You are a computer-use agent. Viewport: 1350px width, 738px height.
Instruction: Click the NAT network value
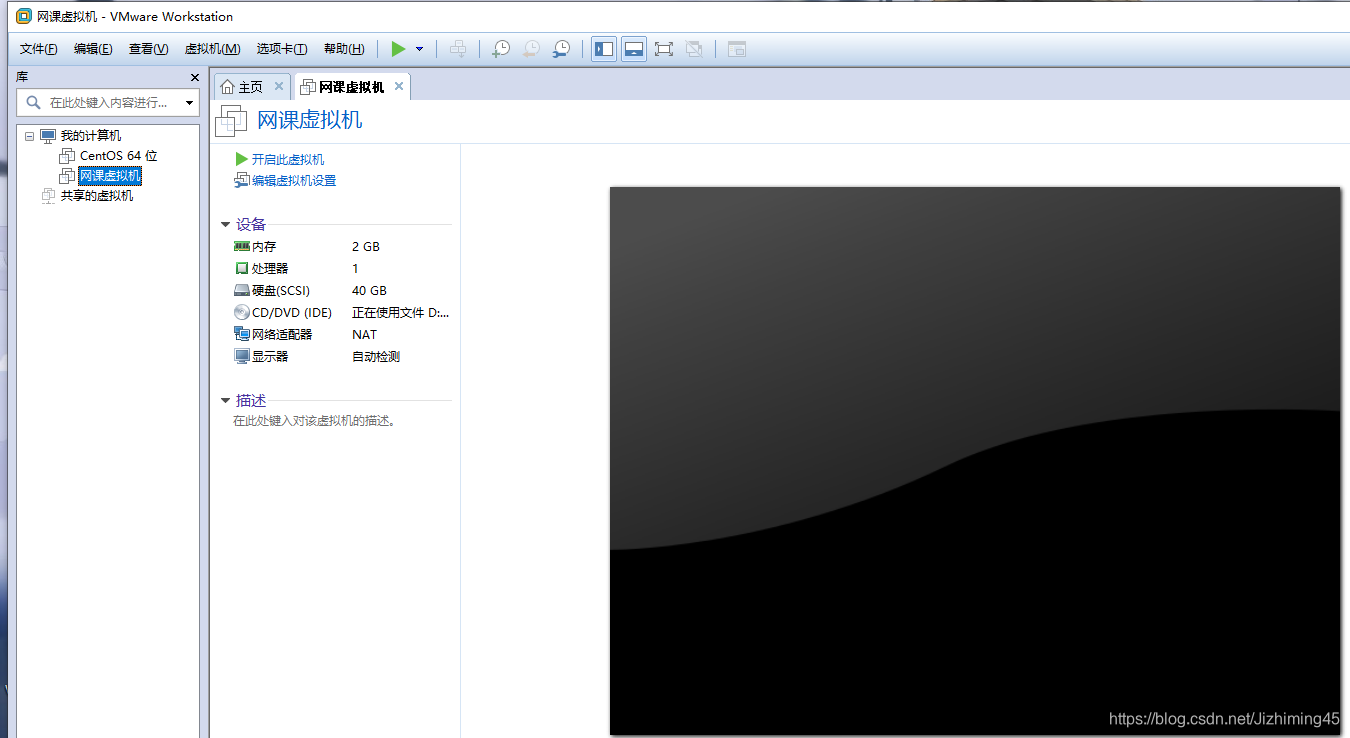(x=364, y=335)
